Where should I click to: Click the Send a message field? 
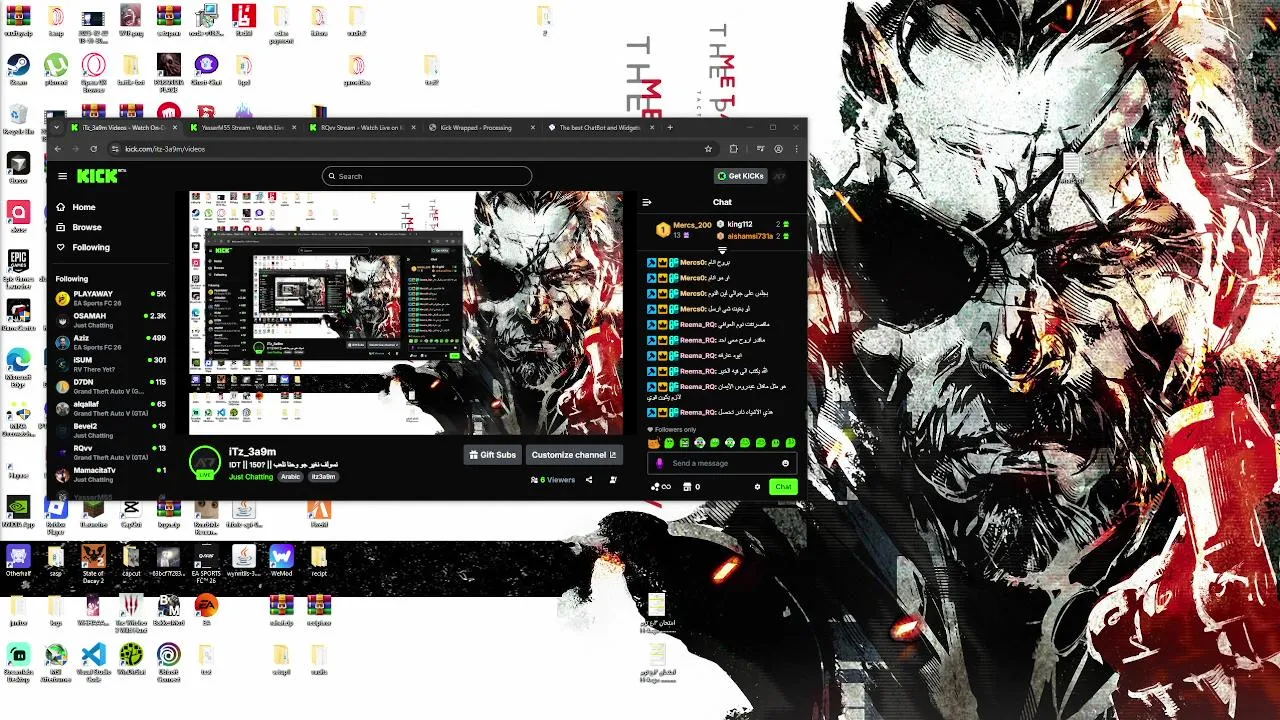click(724, 463)
